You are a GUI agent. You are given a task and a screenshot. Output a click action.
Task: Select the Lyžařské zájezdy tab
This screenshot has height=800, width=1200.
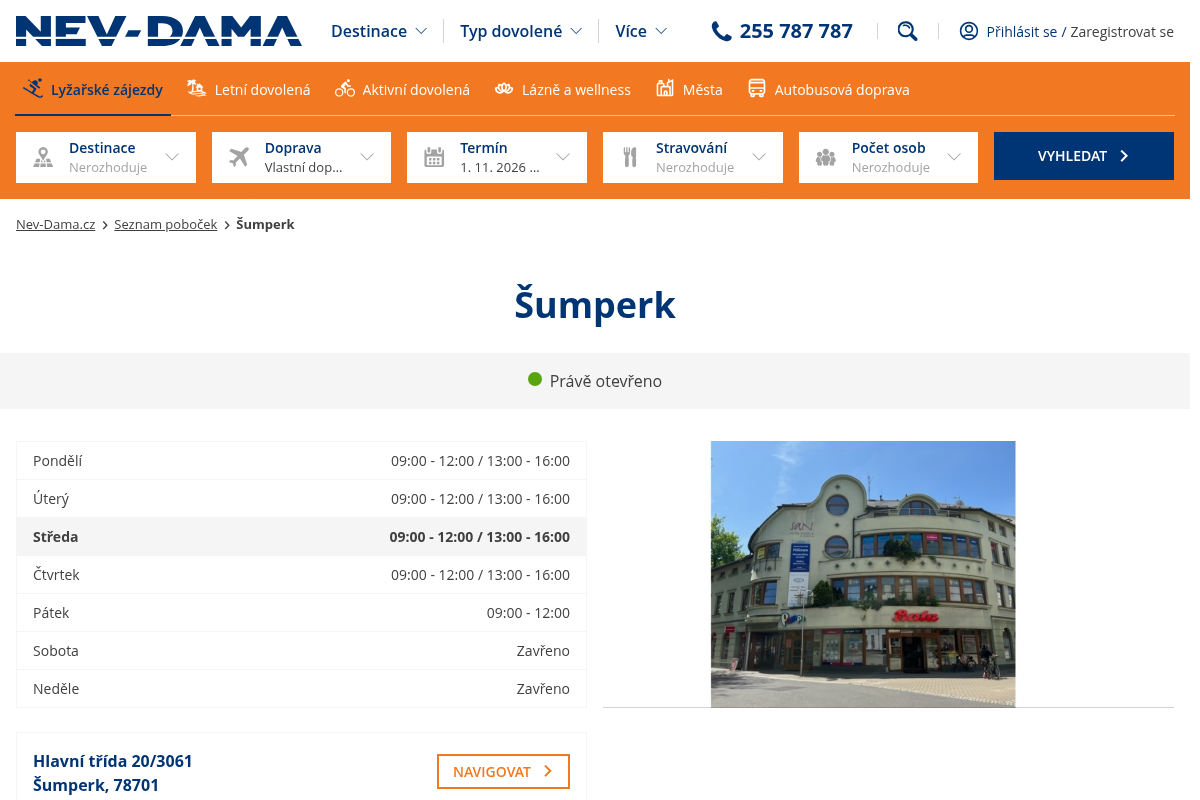pos(93,90)
